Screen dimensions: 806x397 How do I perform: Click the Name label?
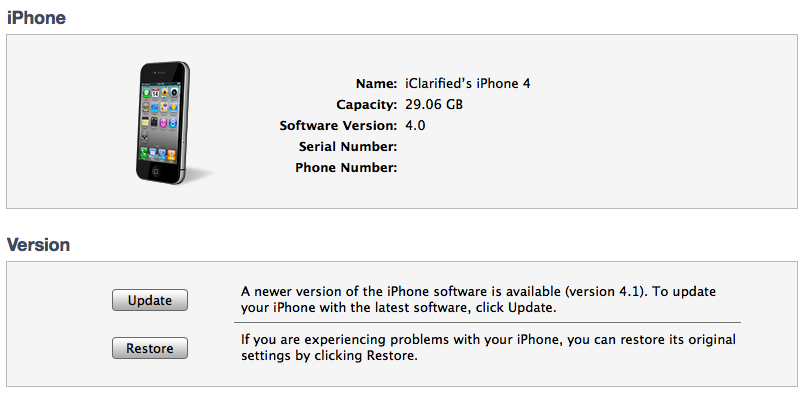coord(376,84)
